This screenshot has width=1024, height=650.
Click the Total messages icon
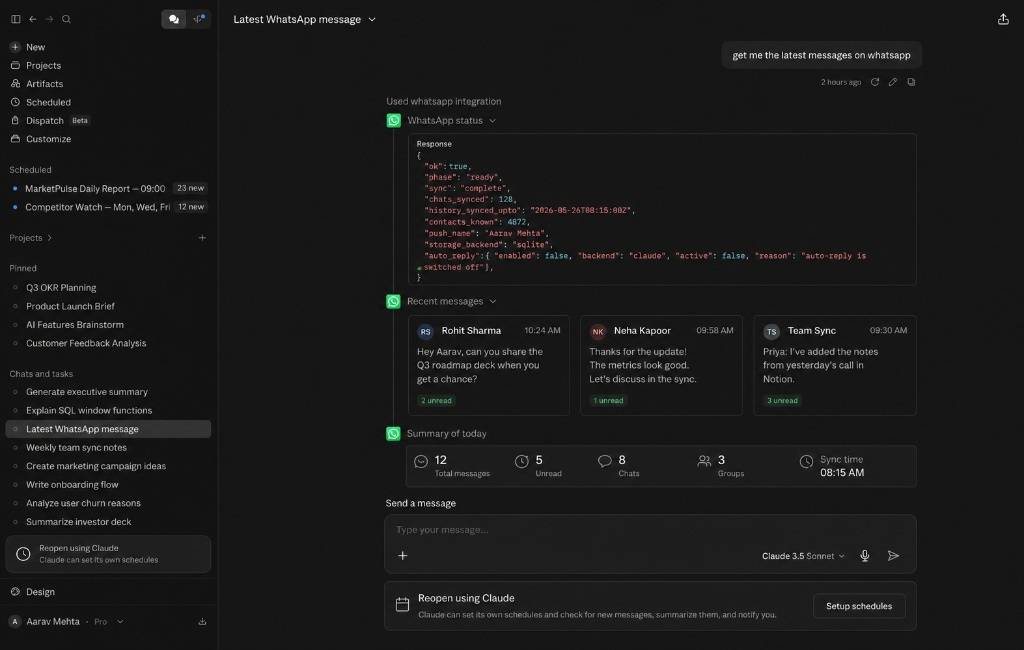[421, 461]
